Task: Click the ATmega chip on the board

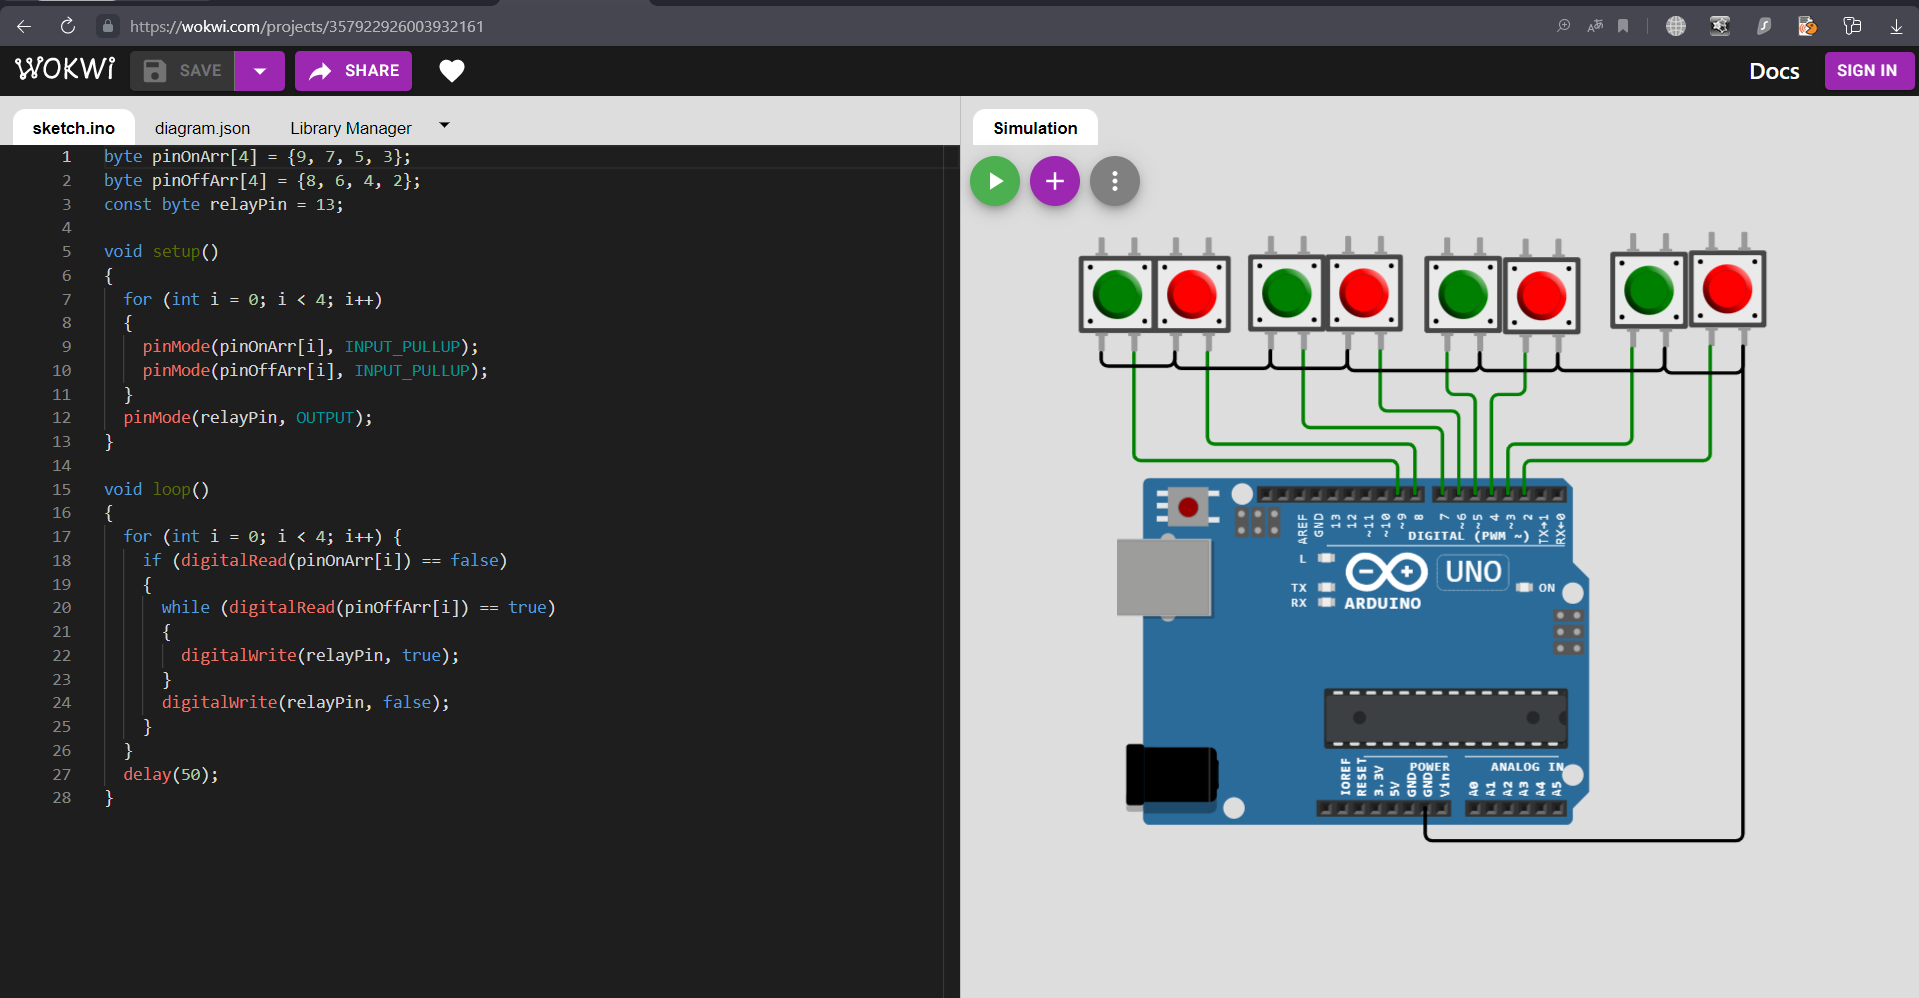Action: tap(1445, 718)
